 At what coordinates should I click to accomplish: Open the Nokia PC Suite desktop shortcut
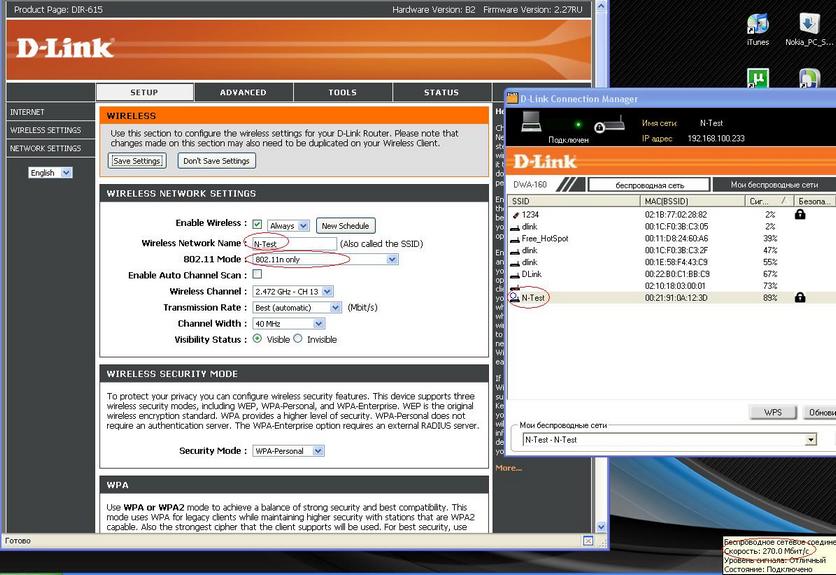[x=809, y=24]
